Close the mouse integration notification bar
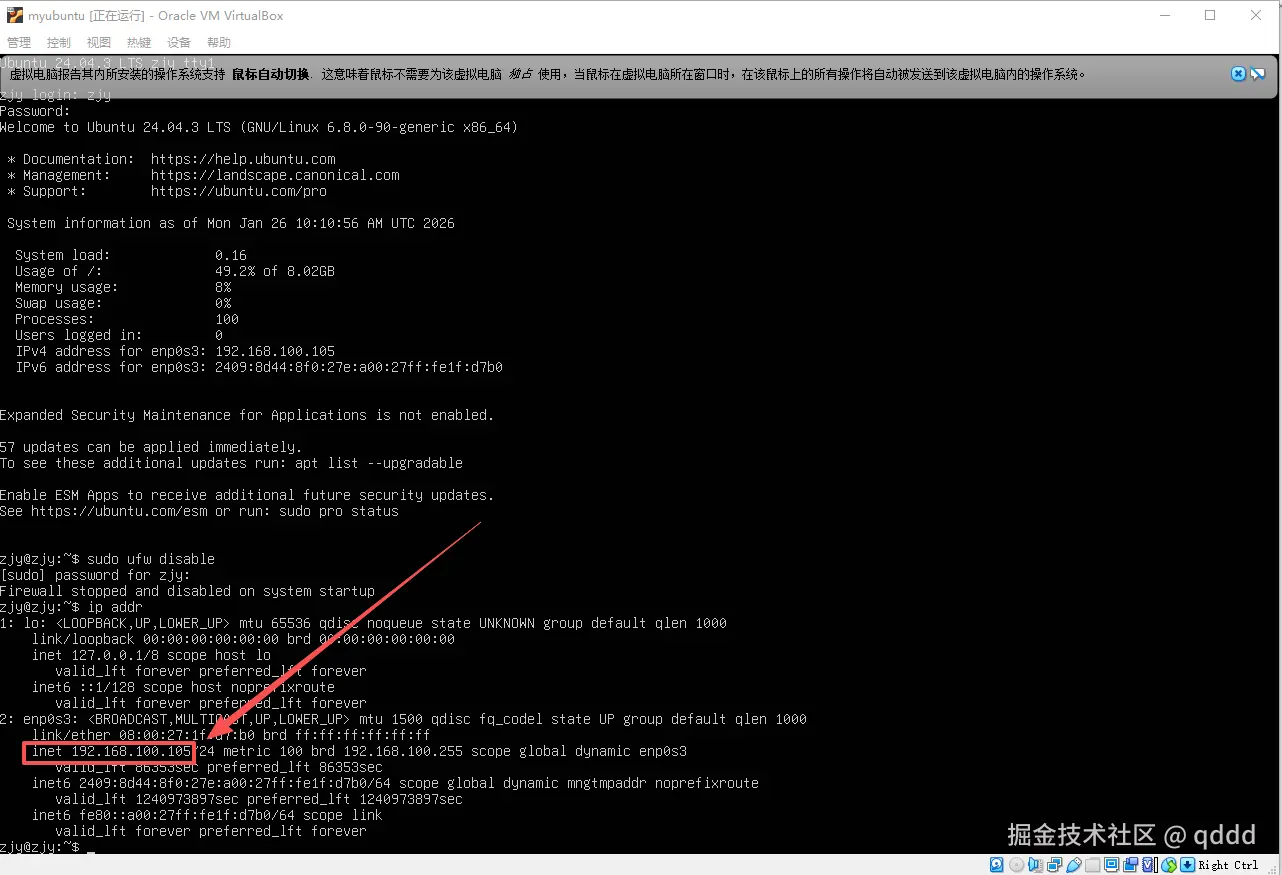This screenshot has height=875, width=1282. pos(1238,74)
